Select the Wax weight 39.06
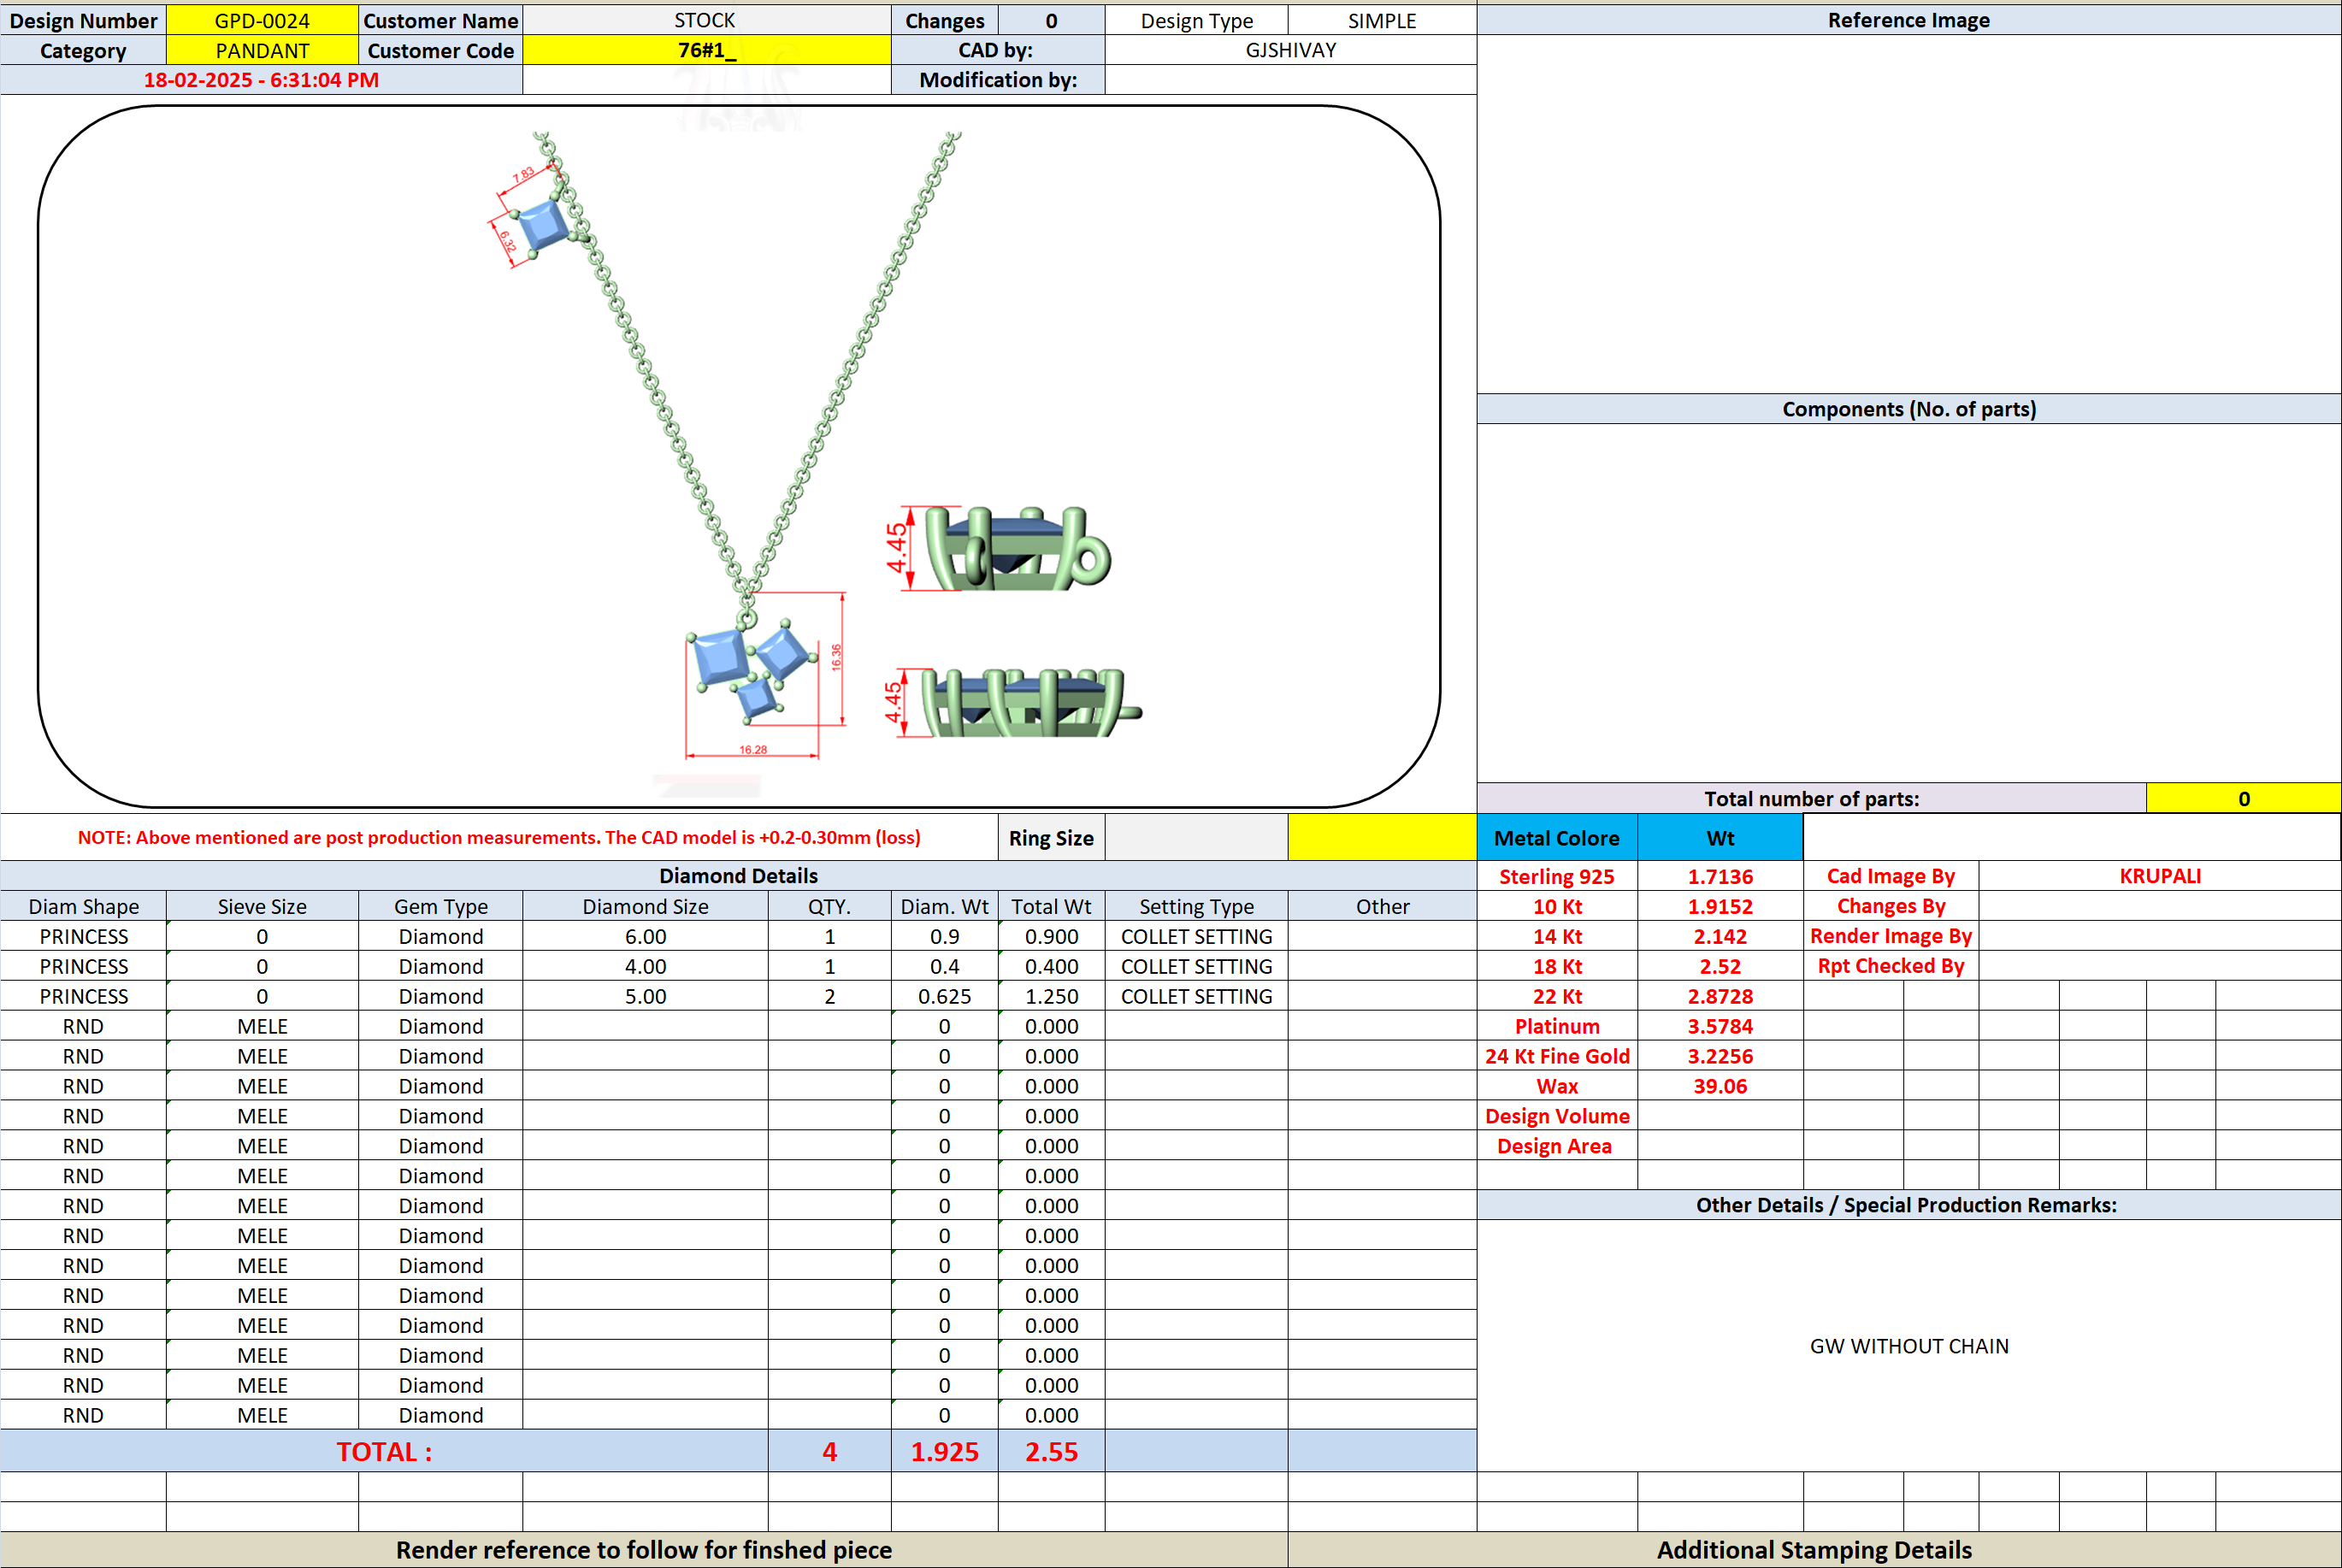The image size is (2342, 1568). click(x=1720, y=1086)
